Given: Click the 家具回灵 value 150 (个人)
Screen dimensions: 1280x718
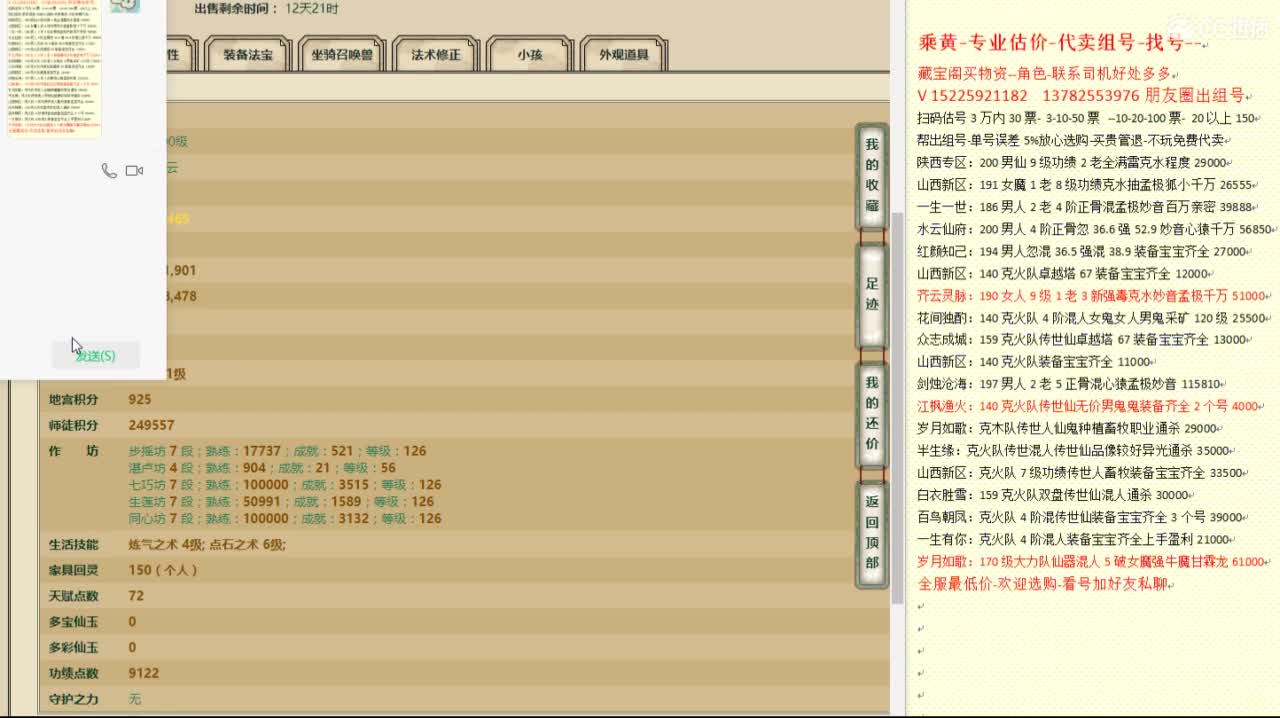Looking at the screenshot, I should coord(163,570).
